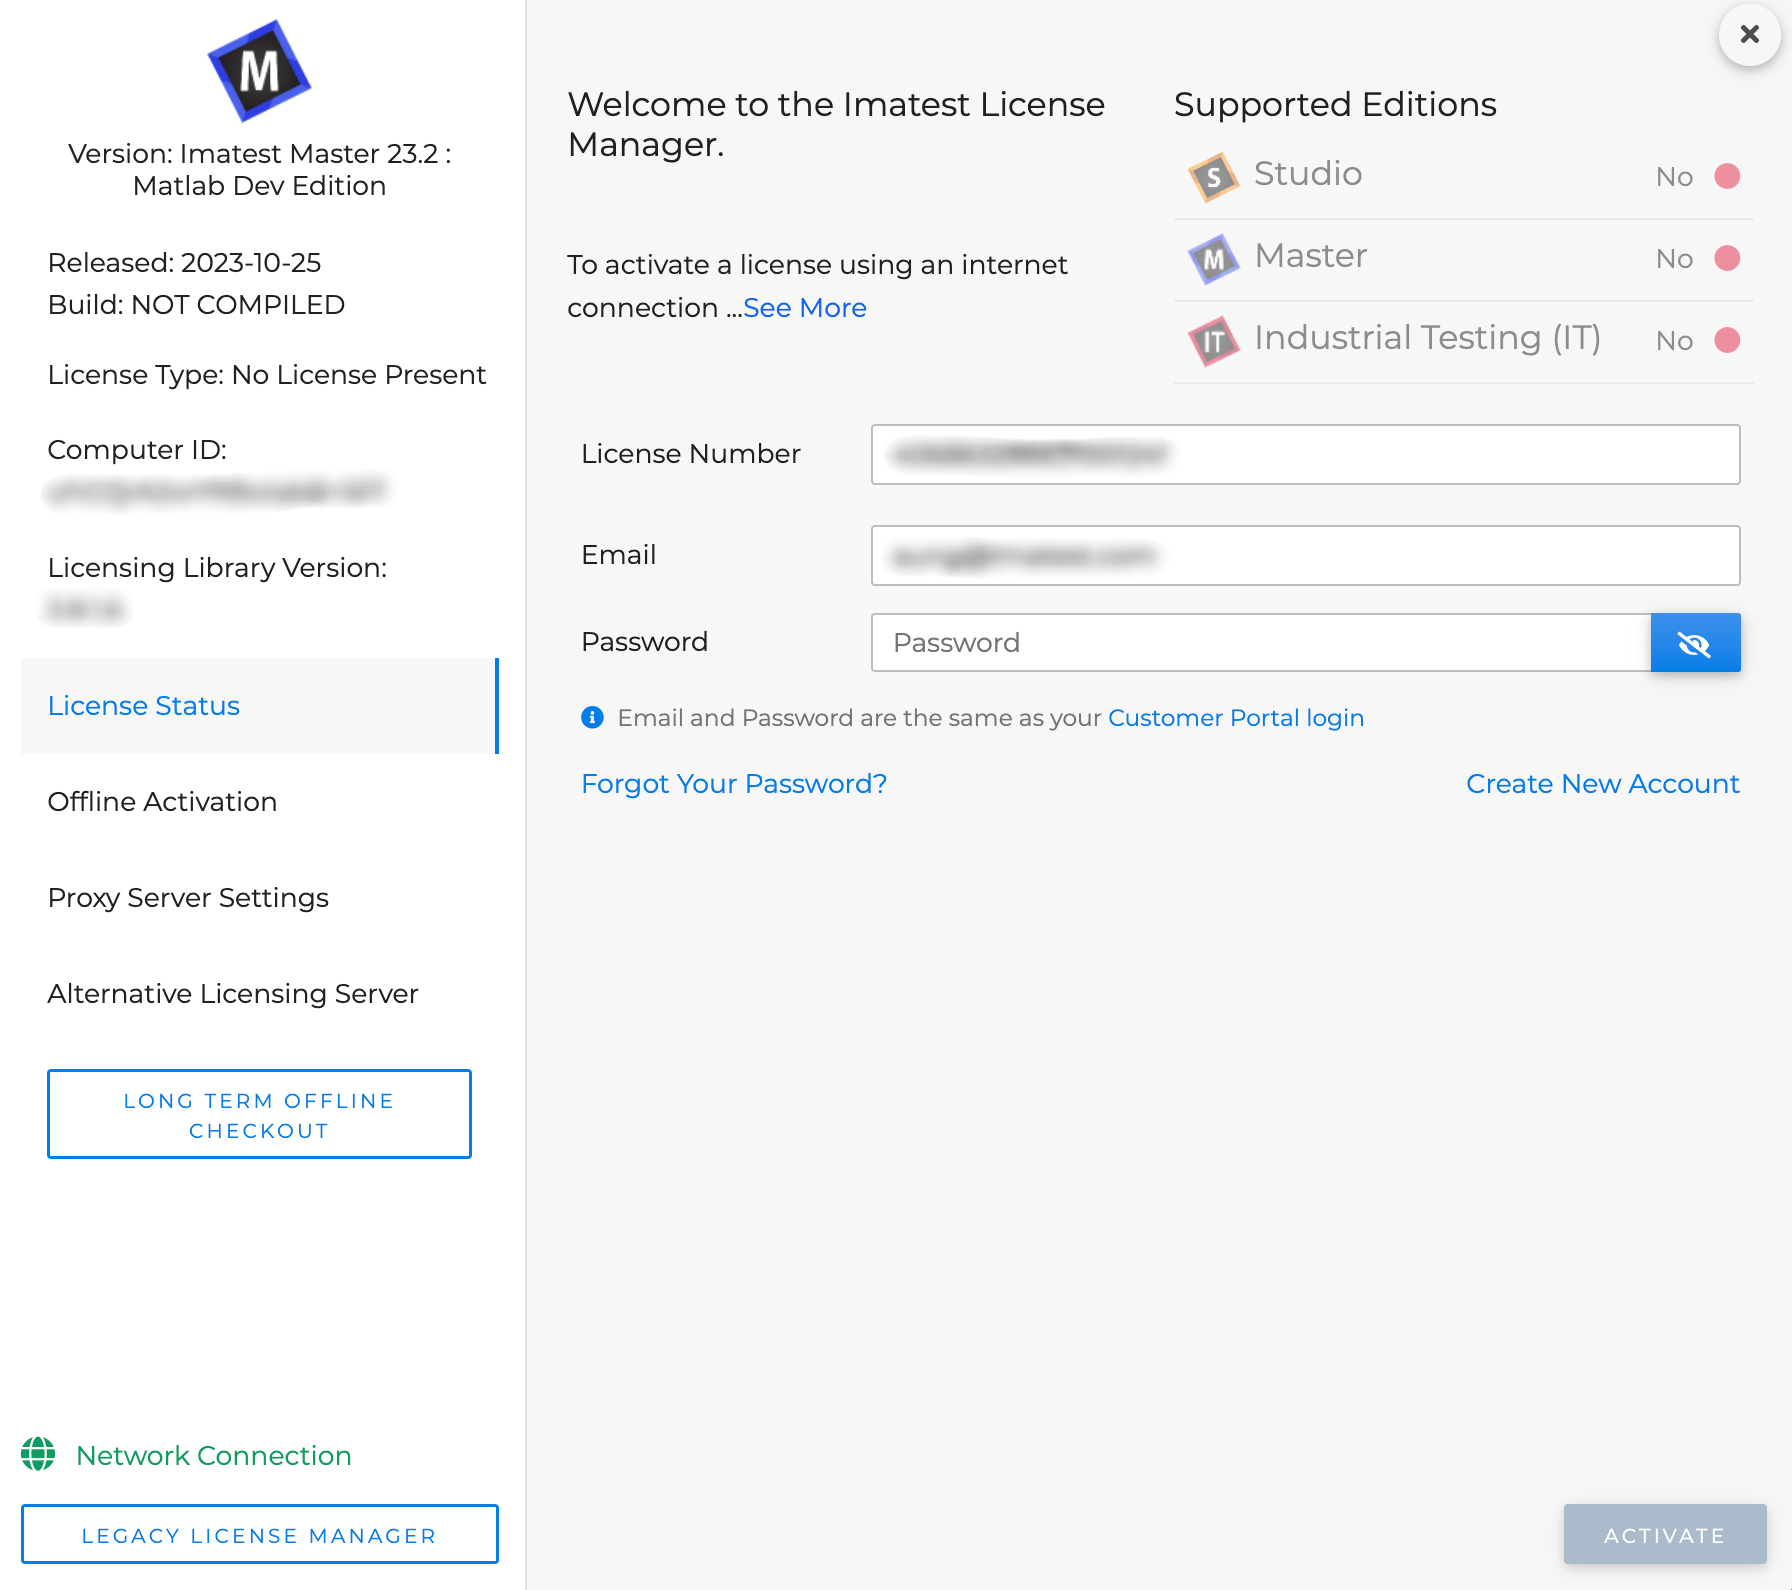Click the Studio edition label
Viewport: 1792px width, 1590px height.
click(x=1307, y=174)
